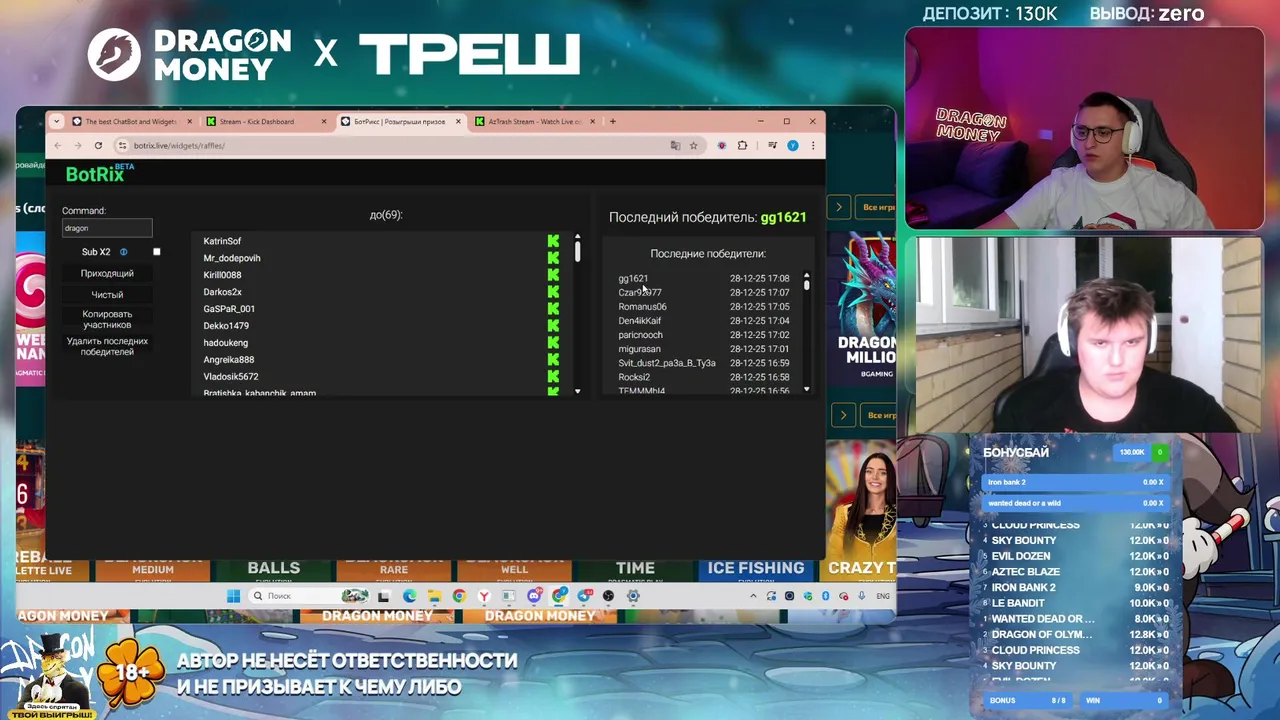Reload the page with the refresh icon

(98, 145)
